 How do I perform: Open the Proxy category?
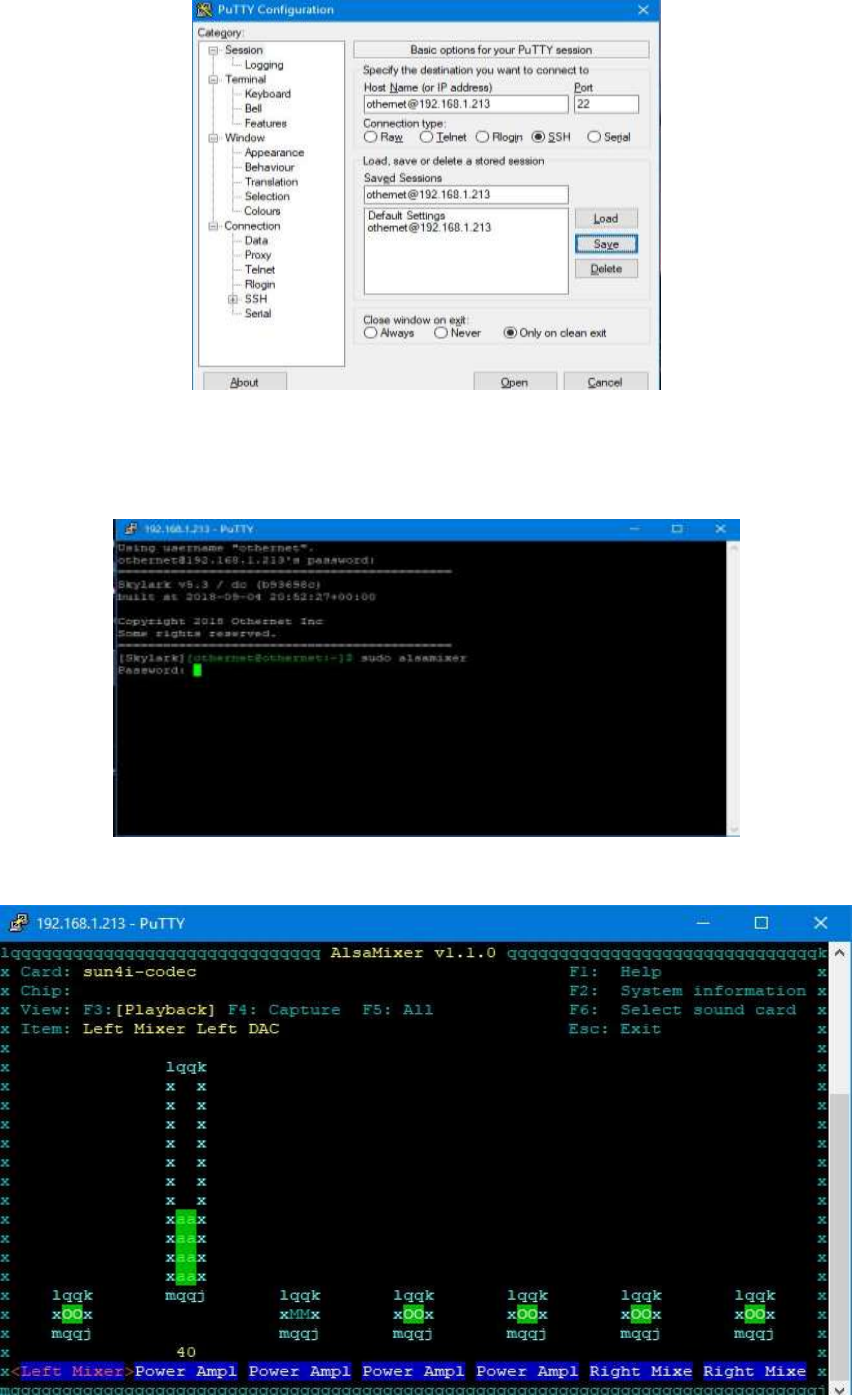tap(258, 255)
